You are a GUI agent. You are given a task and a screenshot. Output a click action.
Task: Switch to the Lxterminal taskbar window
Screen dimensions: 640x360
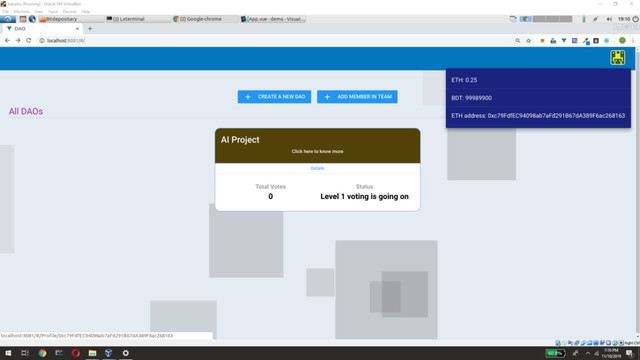[138, 19]
